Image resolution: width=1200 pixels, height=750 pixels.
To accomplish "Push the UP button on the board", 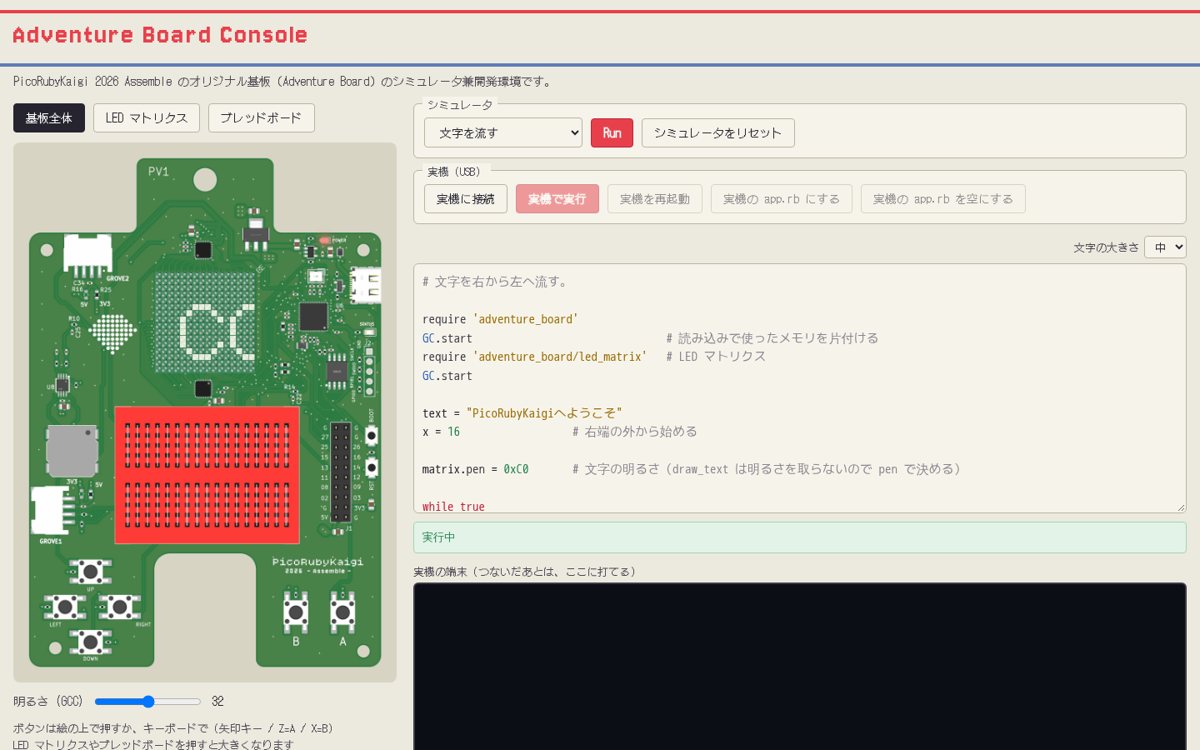I will point(90,572).
